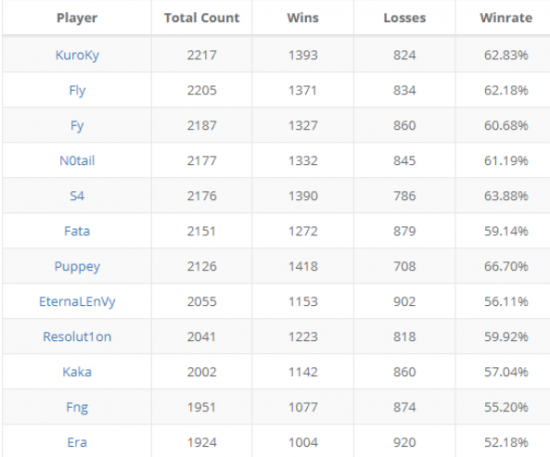Select KuroKy's 2217 total count cell
Viewport: 550px width, 457px height.
point(202,55)
